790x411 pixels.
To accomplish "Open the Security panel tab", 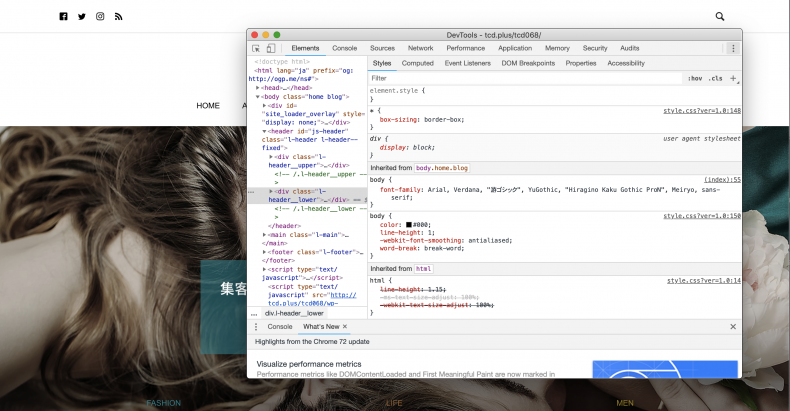I will [x=595, y=48].
